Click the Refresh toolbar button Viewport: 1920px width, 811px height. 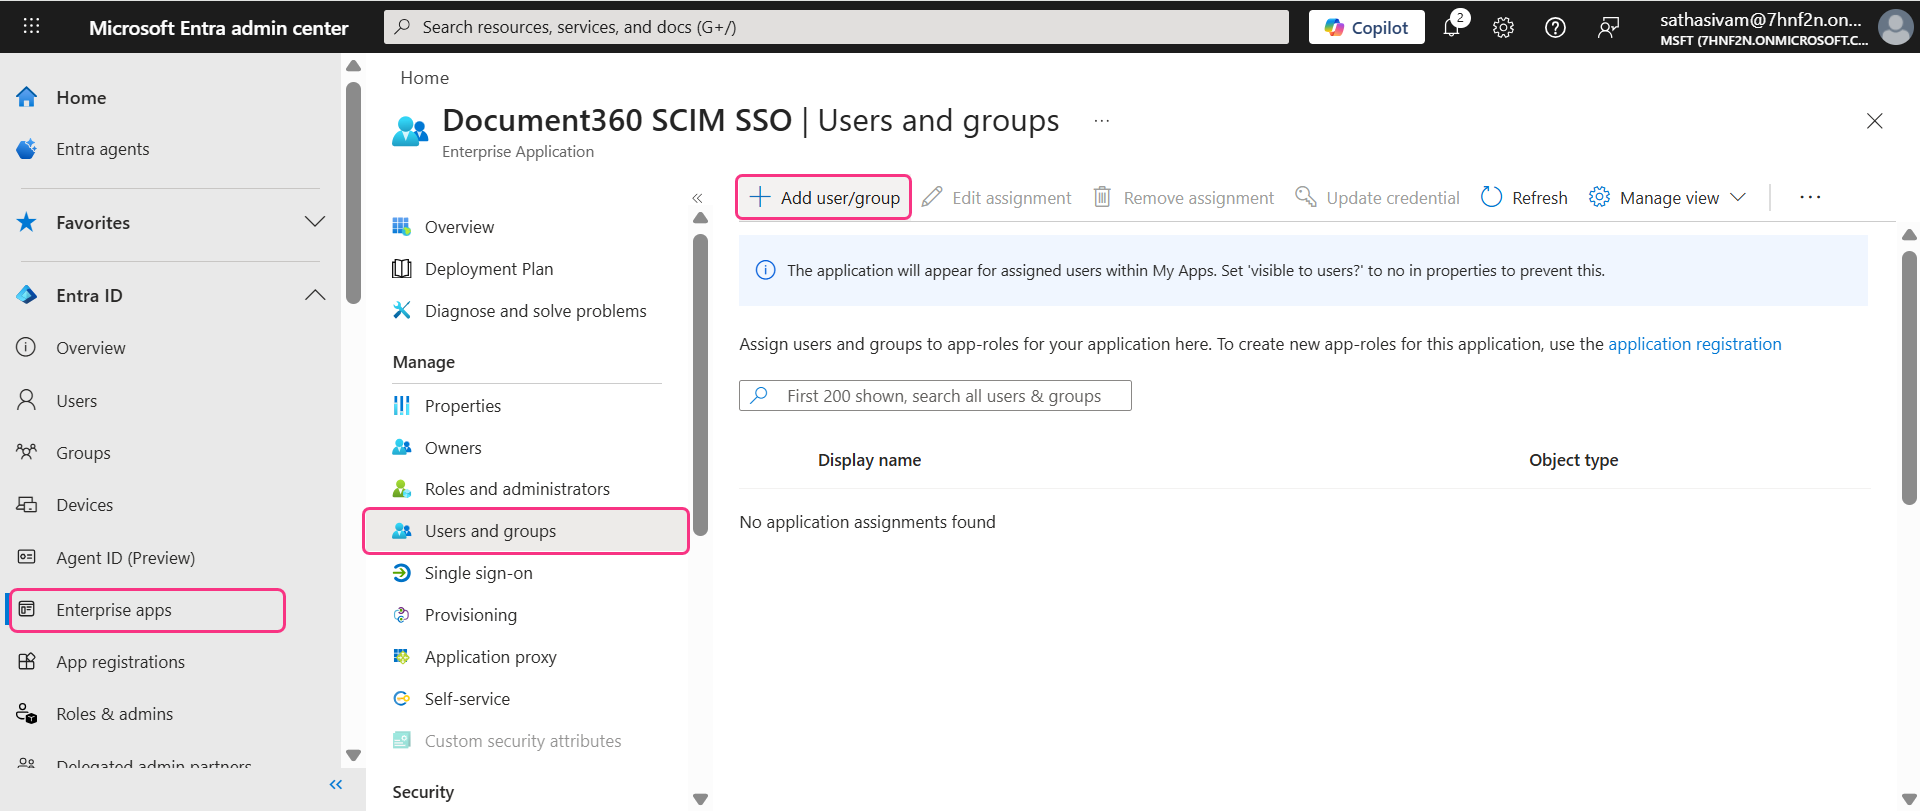(1524, 198)
